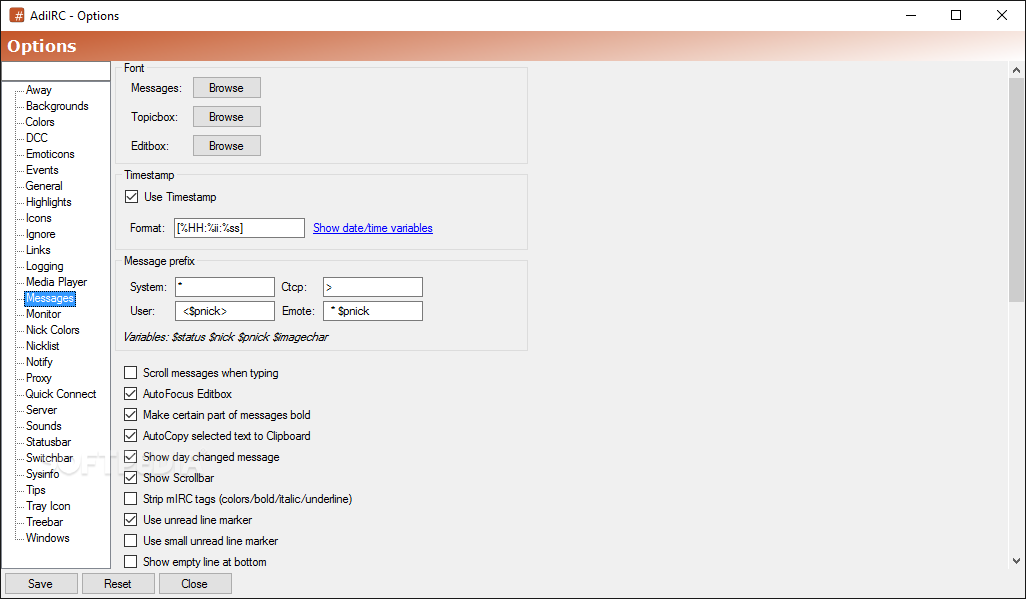
Task: Open Treebar settings
Action: click(x=44, y=522)
